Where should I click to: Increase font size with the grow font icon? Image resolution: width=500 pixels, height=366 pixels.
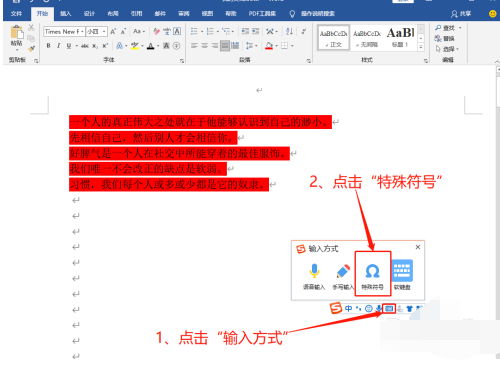pos(113,32)
